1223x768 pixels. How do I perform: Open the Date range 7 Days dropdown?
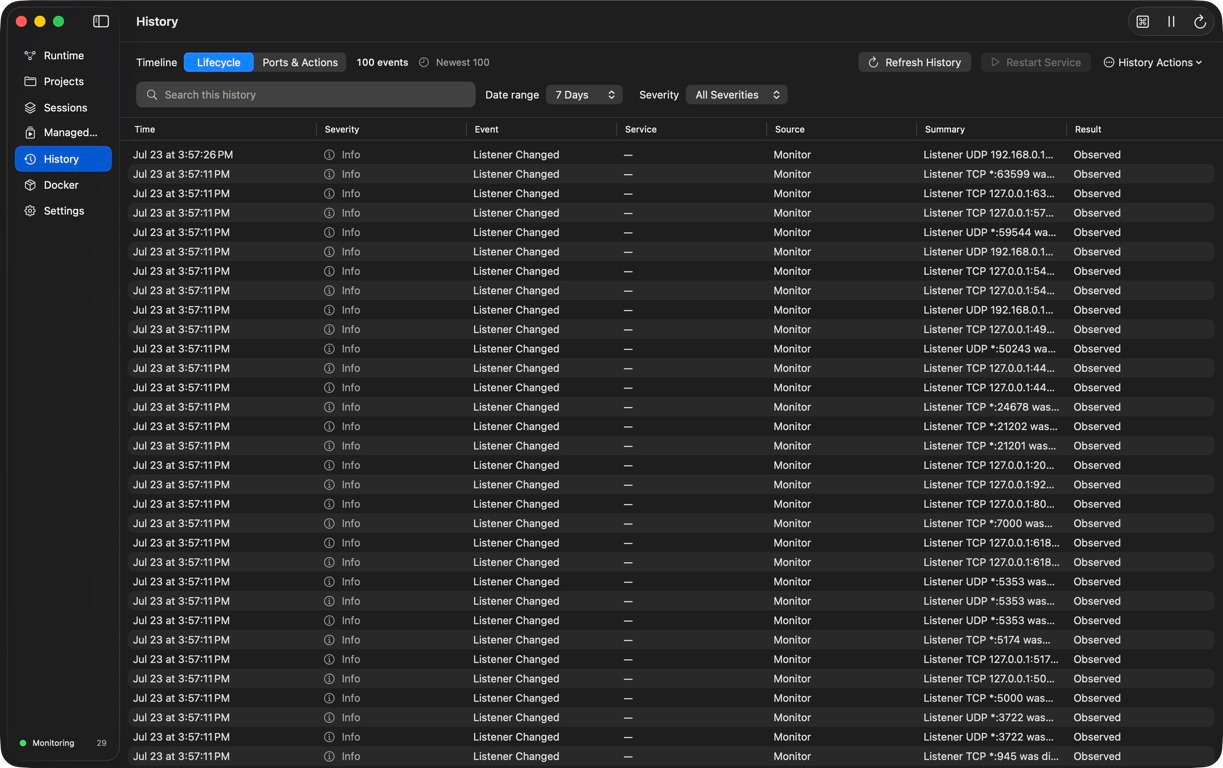(x=584, y=95)
